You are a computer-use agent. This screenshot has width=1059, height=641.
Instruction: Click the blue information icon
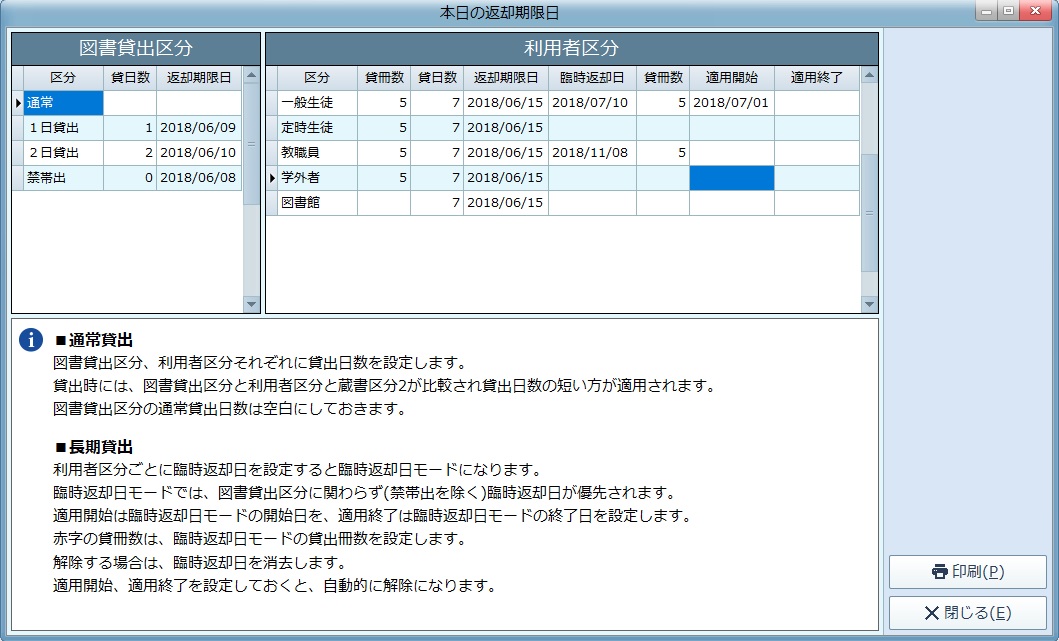(x=31, y=339)
